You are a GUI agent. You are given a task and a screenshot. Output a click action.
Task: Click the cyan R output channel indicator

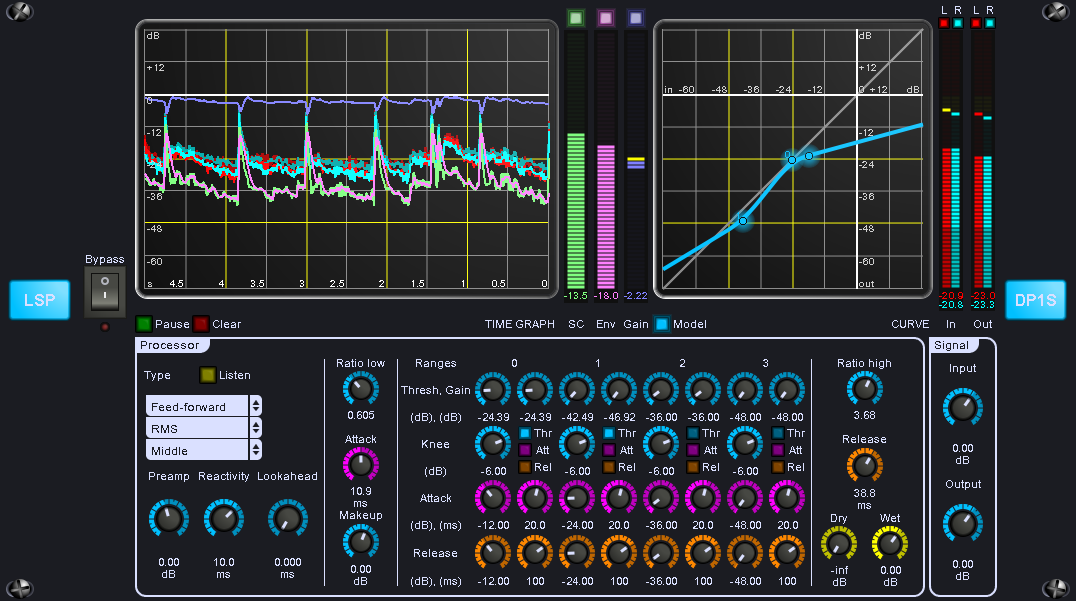[x=990, y=22]
